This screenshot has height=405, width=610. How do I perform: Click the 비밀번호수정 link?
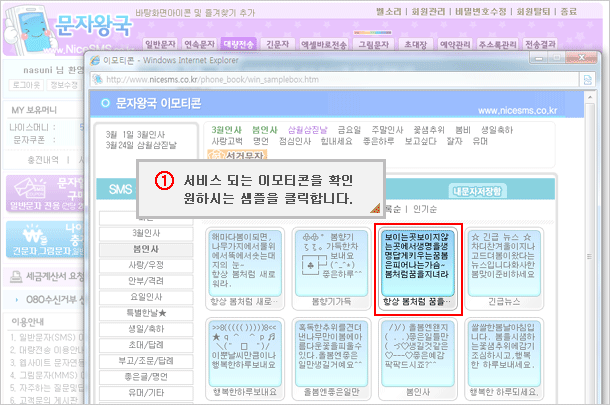481,12
